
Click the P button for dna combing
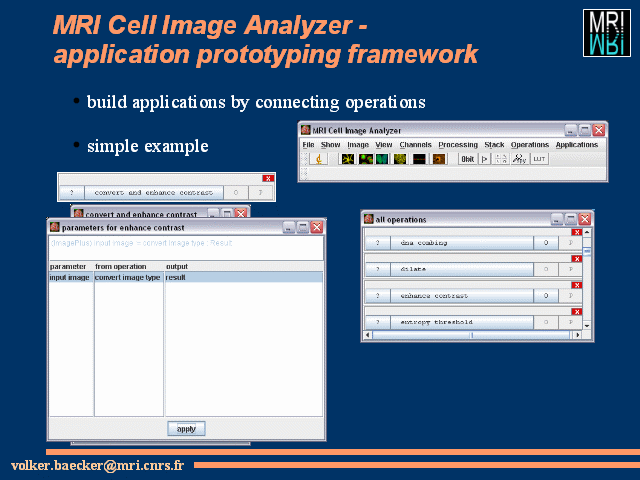coord(570,243)
